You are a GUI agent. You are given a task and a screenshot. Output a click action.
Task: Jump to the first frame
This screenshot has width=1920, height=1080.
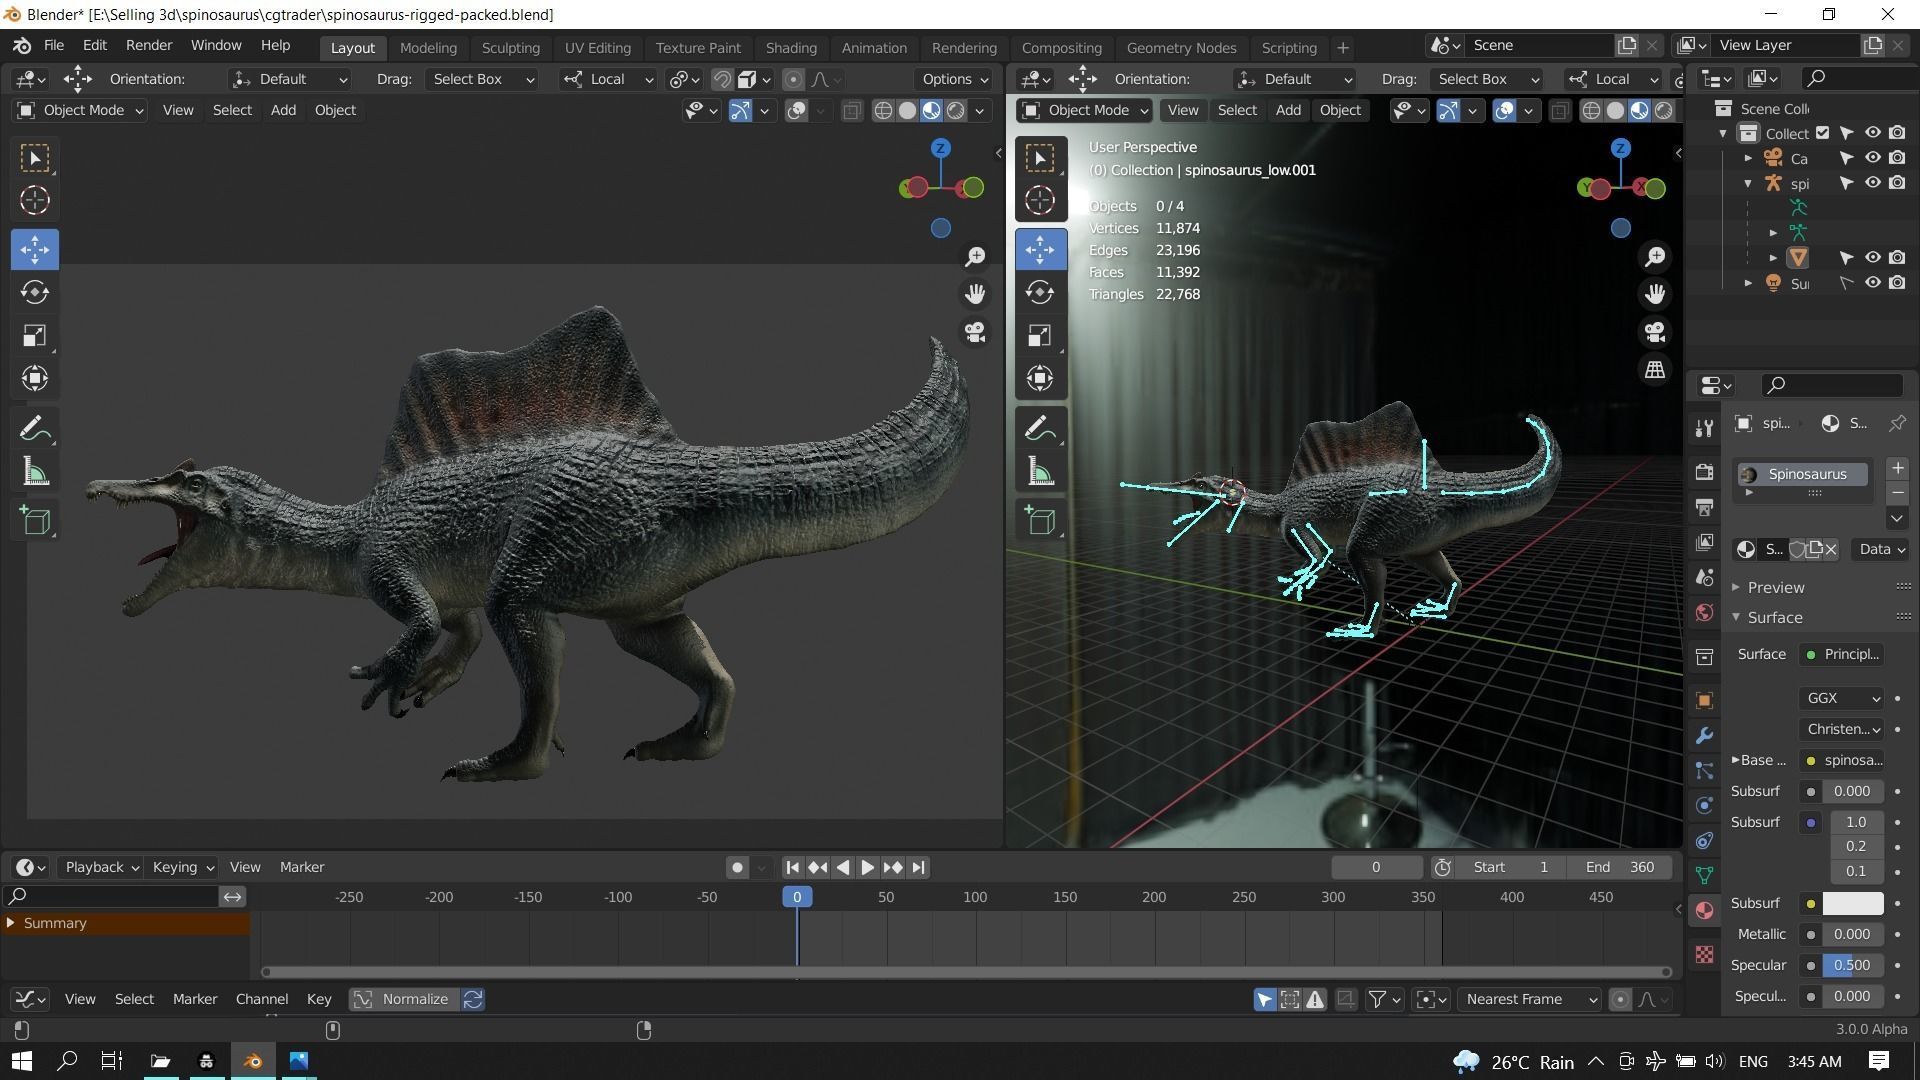pos(792,867)
